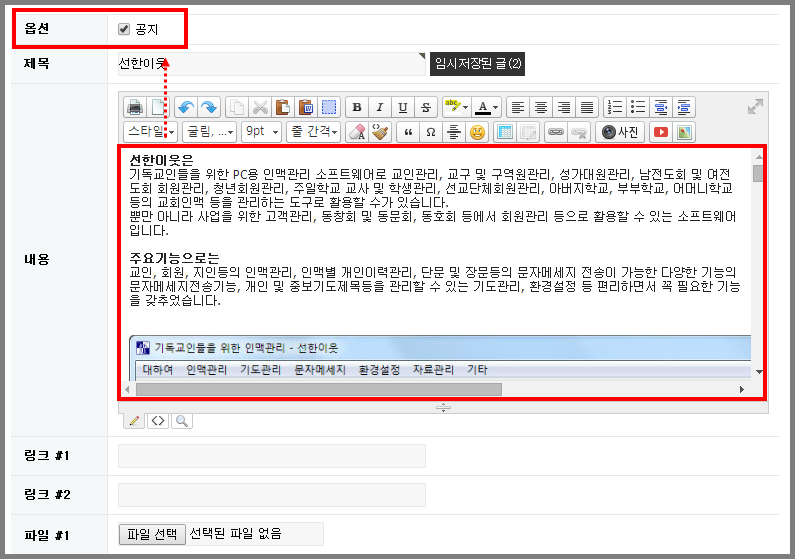Center align the text

pyautogui.click(x=541, y=108)
